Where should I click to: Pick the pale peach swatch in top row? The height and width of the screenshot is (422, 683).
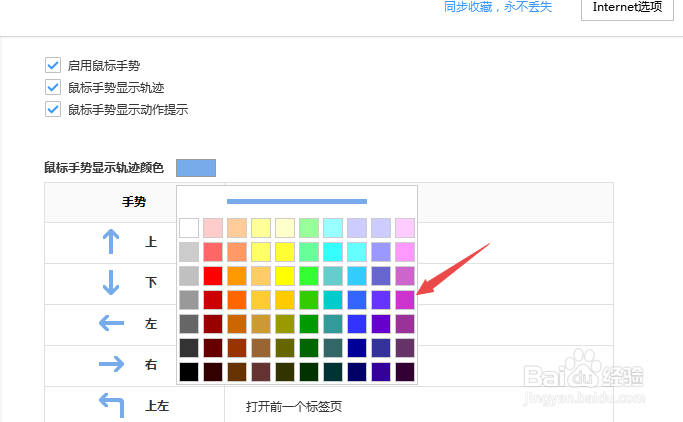[x=237, y=228]
